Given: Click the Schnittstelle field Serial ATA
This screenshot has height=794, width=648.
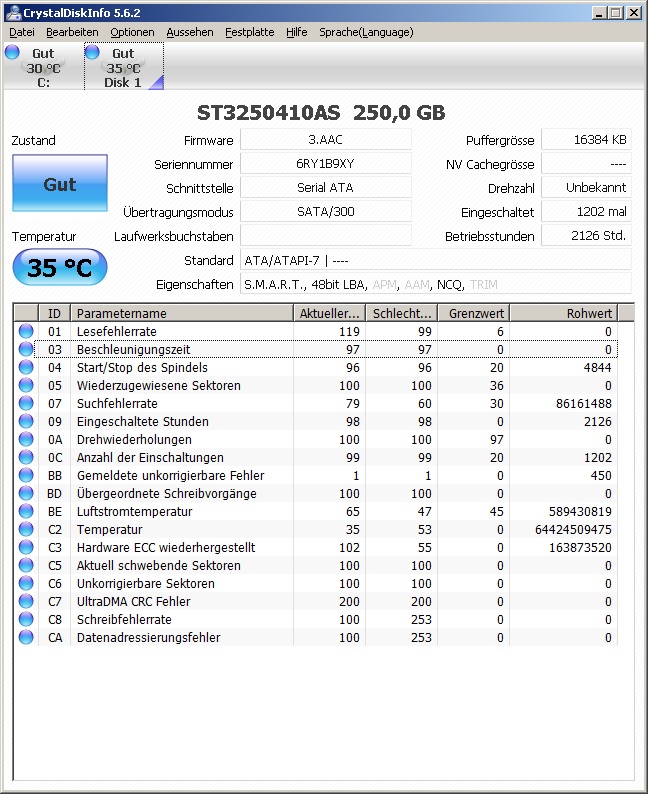Looking at the screenshot, I should (x=326, y=188).
